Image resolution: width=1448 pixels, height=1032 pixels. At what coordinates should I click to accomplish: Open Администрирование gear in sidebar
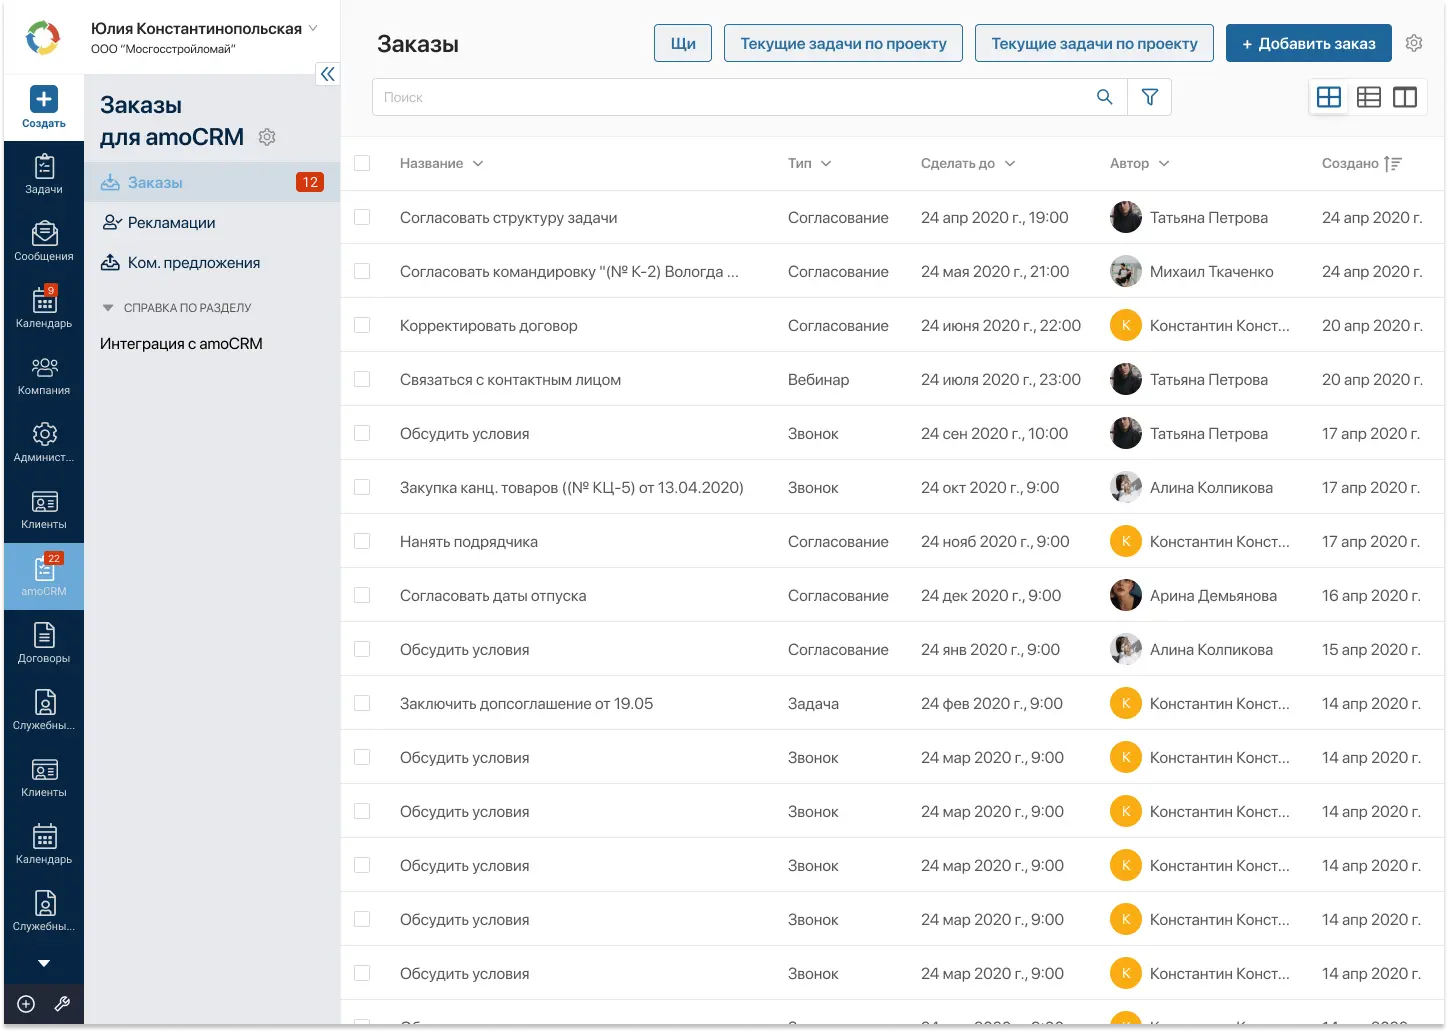[44, 443]
